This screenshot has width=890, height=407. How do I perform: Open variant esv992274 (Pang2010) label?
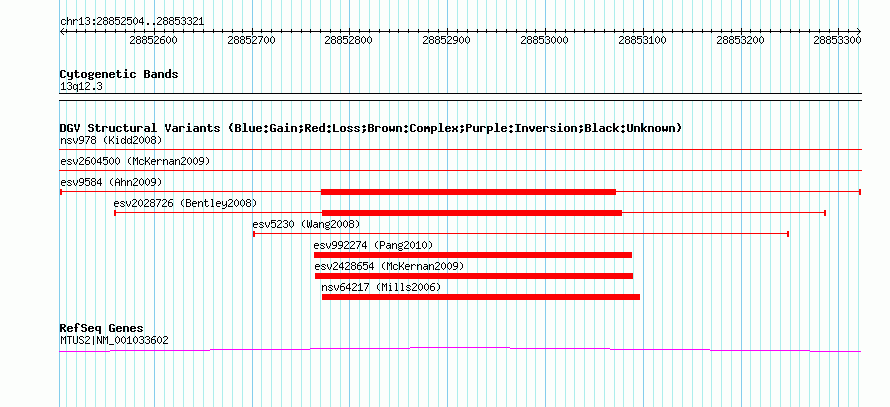tap(373, 245)
